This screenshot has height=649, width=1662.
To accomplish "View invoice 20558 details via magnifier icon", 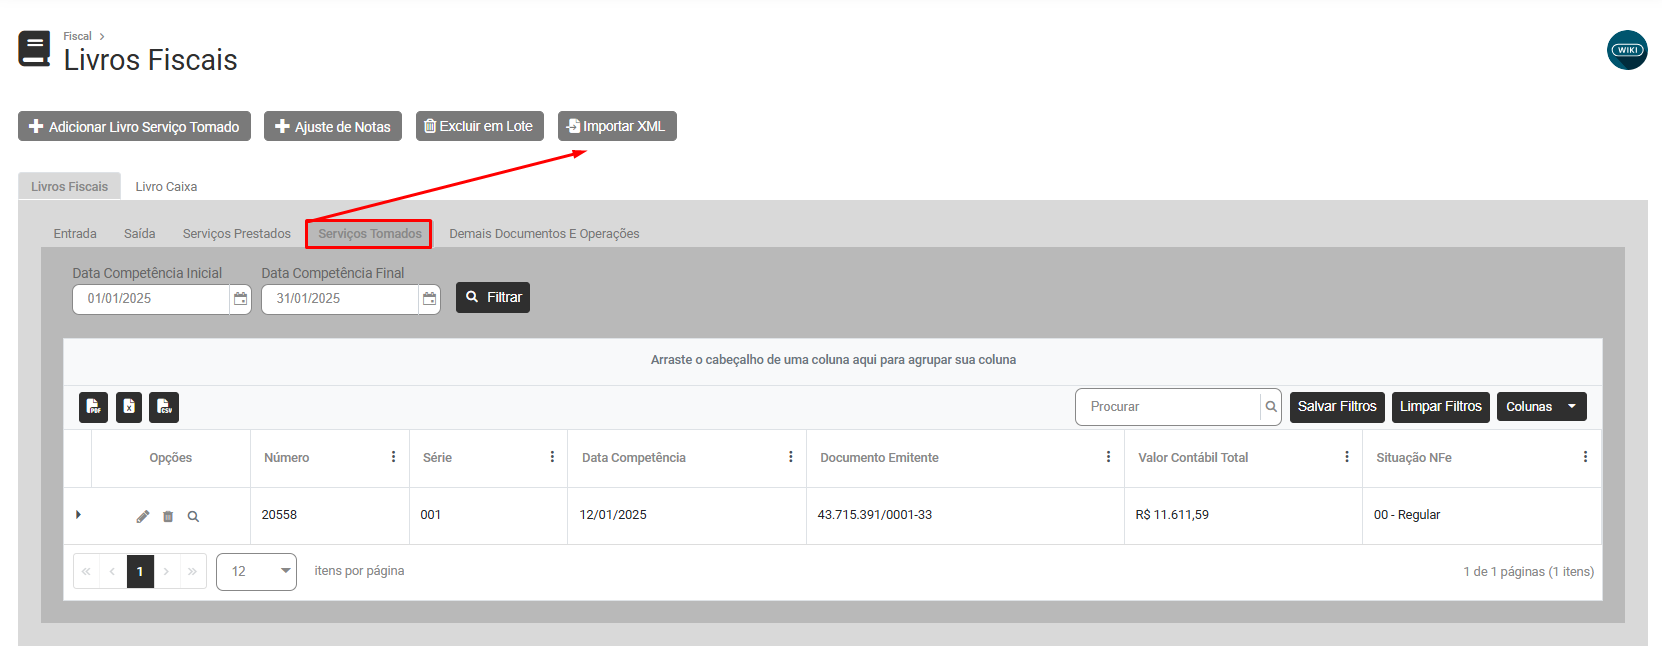I will [x=193, y=517].
